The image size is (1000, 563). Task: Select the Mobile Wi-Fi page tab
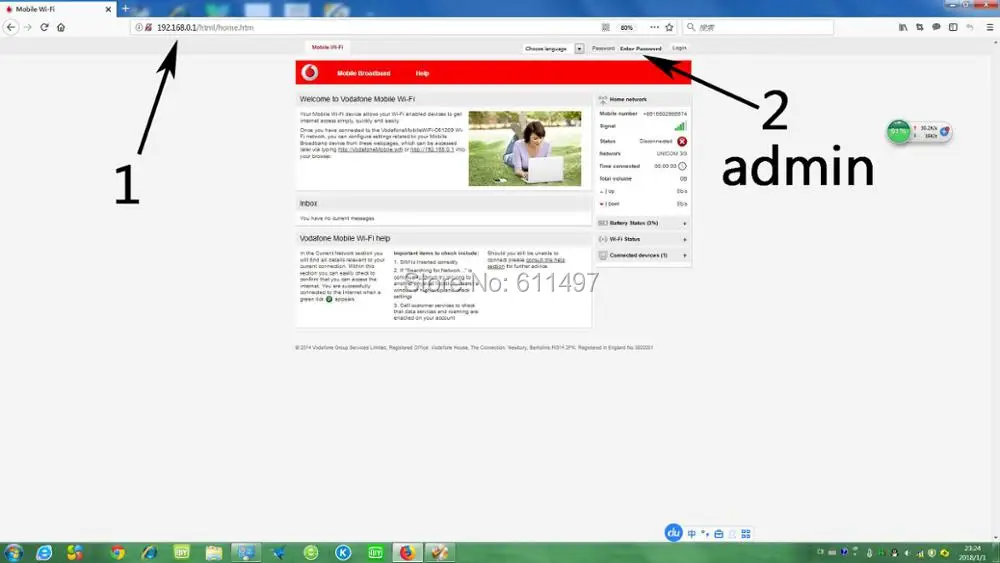[327, 47]
